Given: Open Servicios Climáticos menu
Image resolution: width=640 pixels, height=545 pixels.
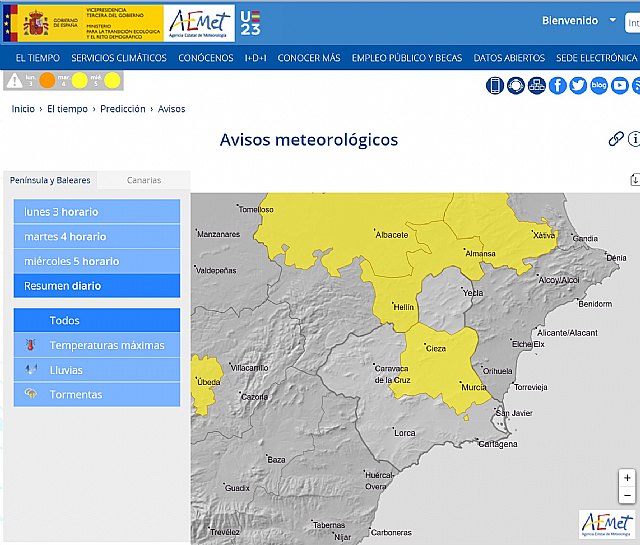Looking at the screenshot, I should click(x=119, y=58).
